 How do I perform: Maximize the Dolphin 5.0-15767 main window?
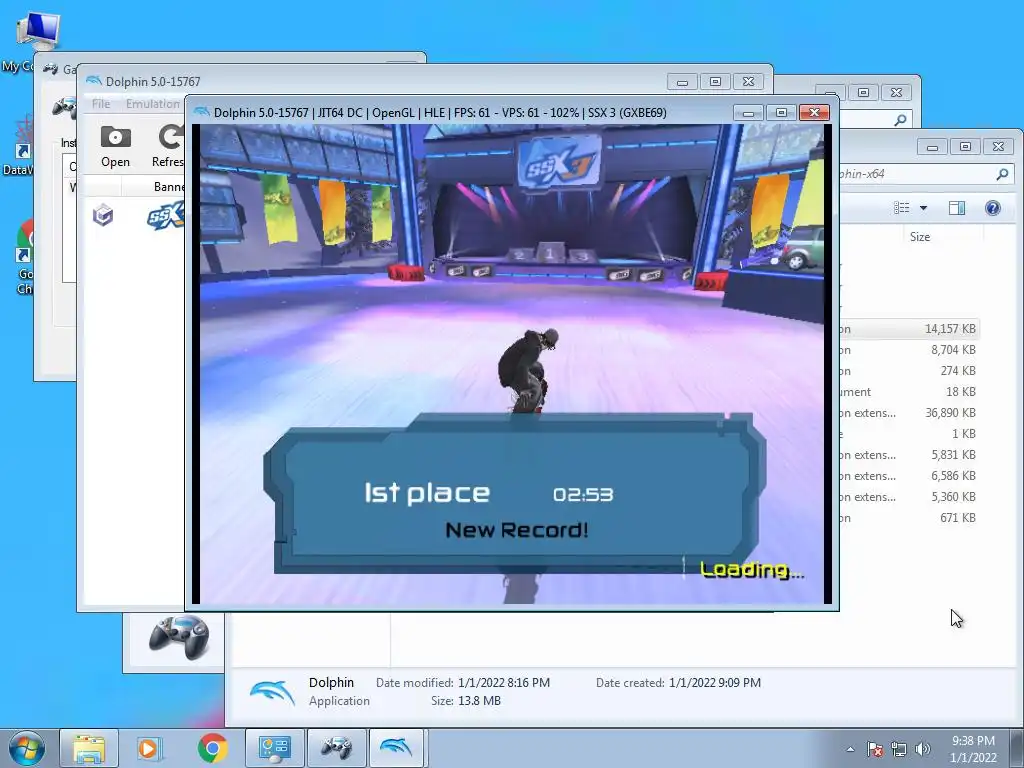pos(716,82)
